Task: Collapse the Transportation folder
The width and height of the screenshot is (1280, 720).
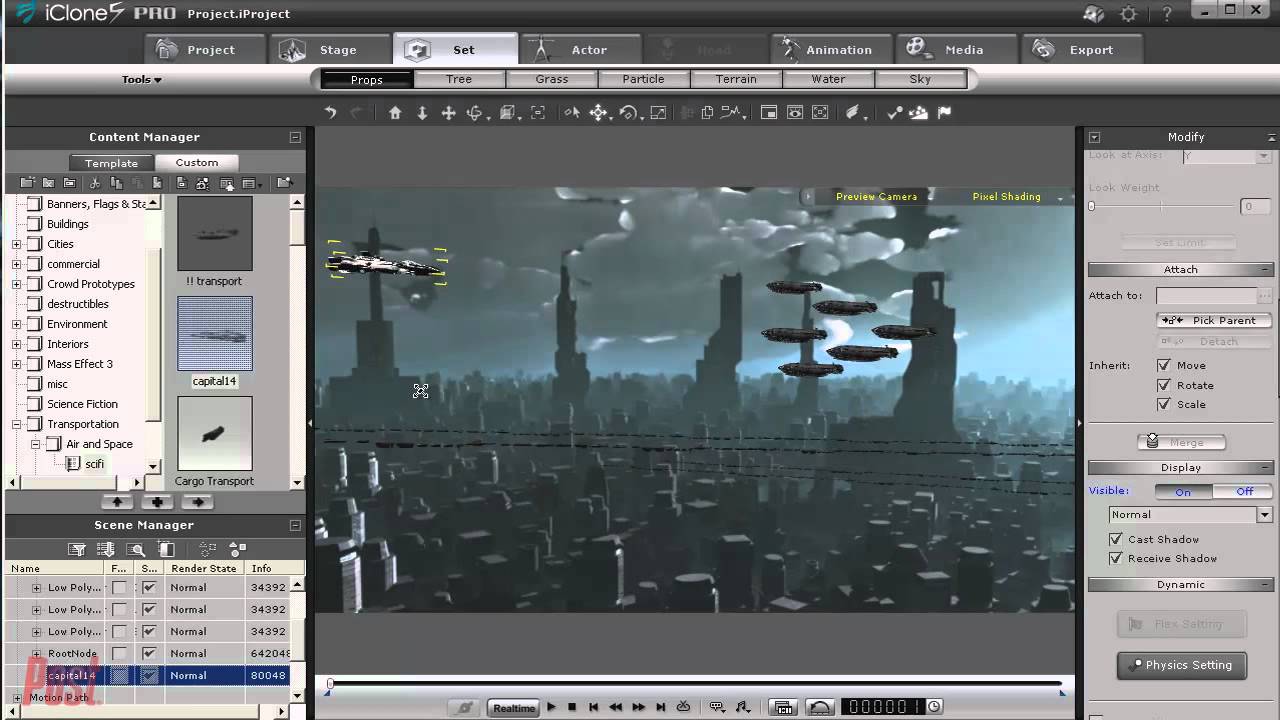Action: (16, 424)
